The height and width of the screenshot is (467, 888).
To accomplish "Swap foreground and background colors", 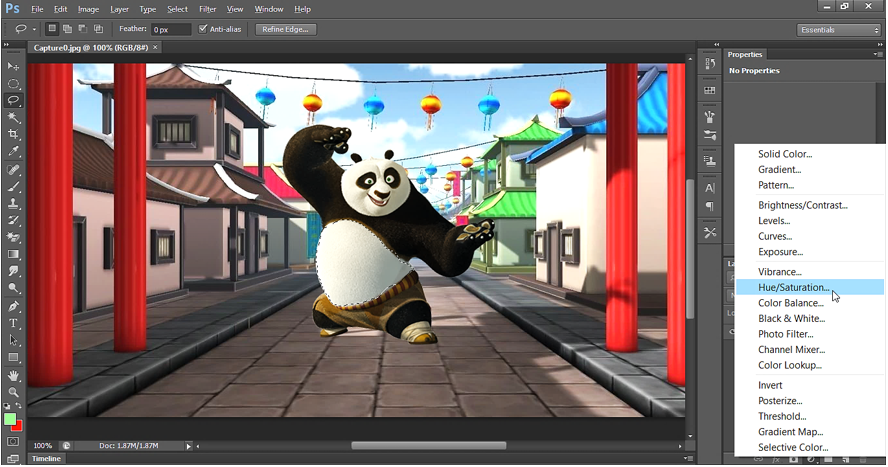I will (19, 406).
